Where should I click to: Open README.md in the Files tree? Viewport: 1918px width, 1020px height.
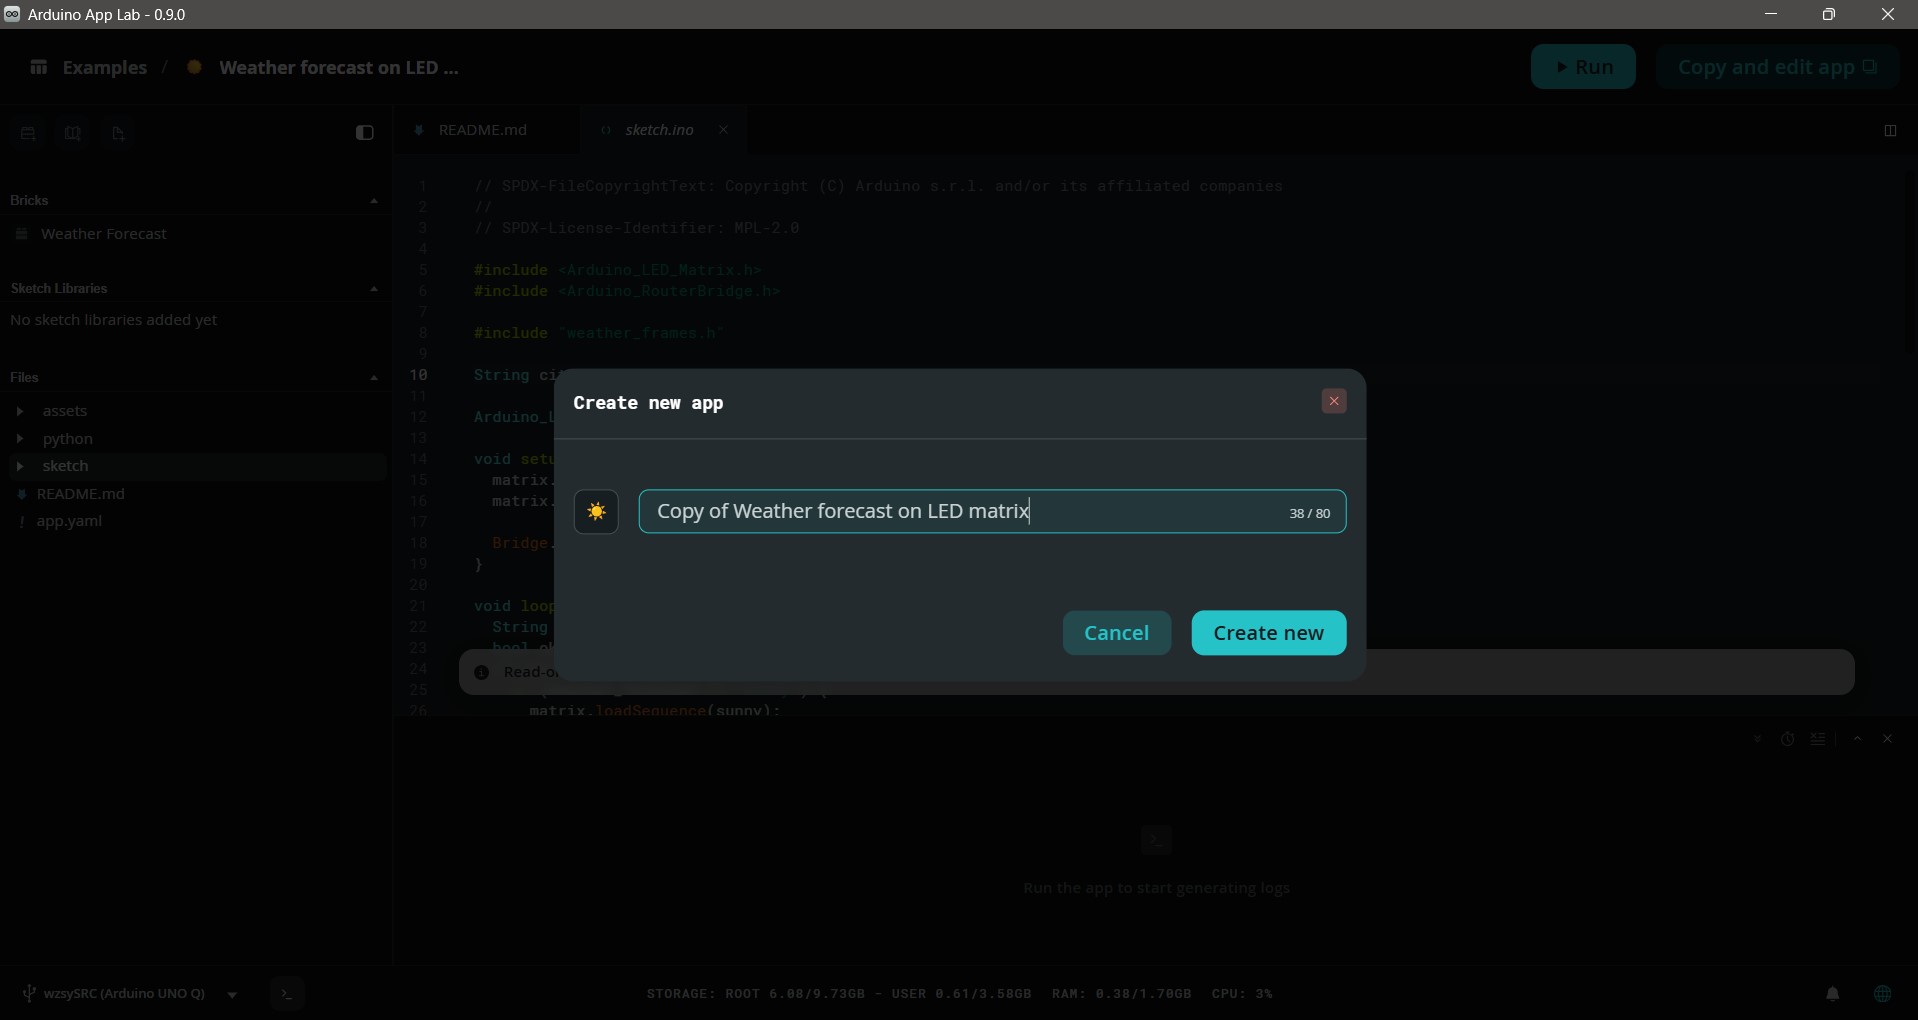pos(81,494)
